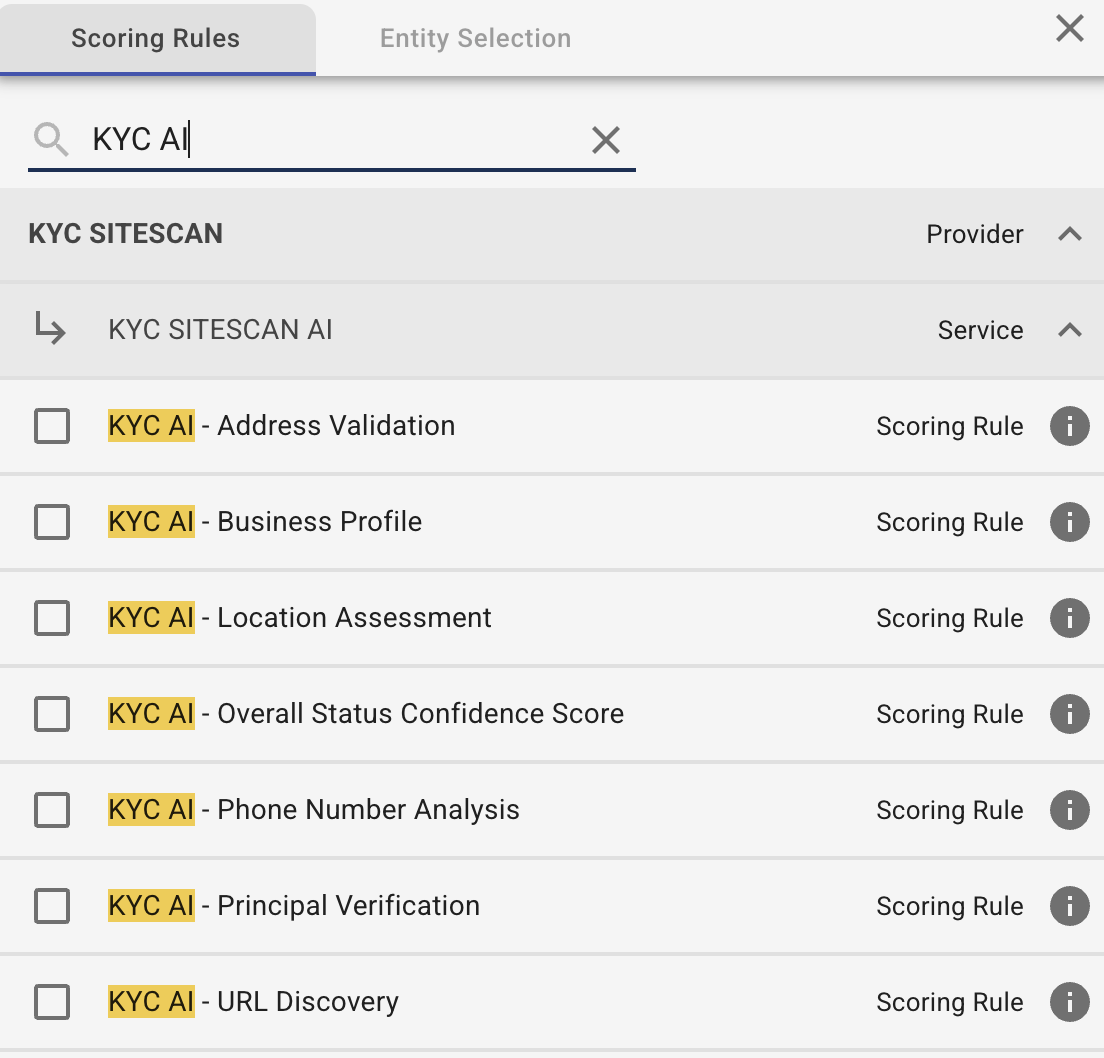Check the Address Validation checkbox
The image size is (1104, 1058).
coord(52,426)
